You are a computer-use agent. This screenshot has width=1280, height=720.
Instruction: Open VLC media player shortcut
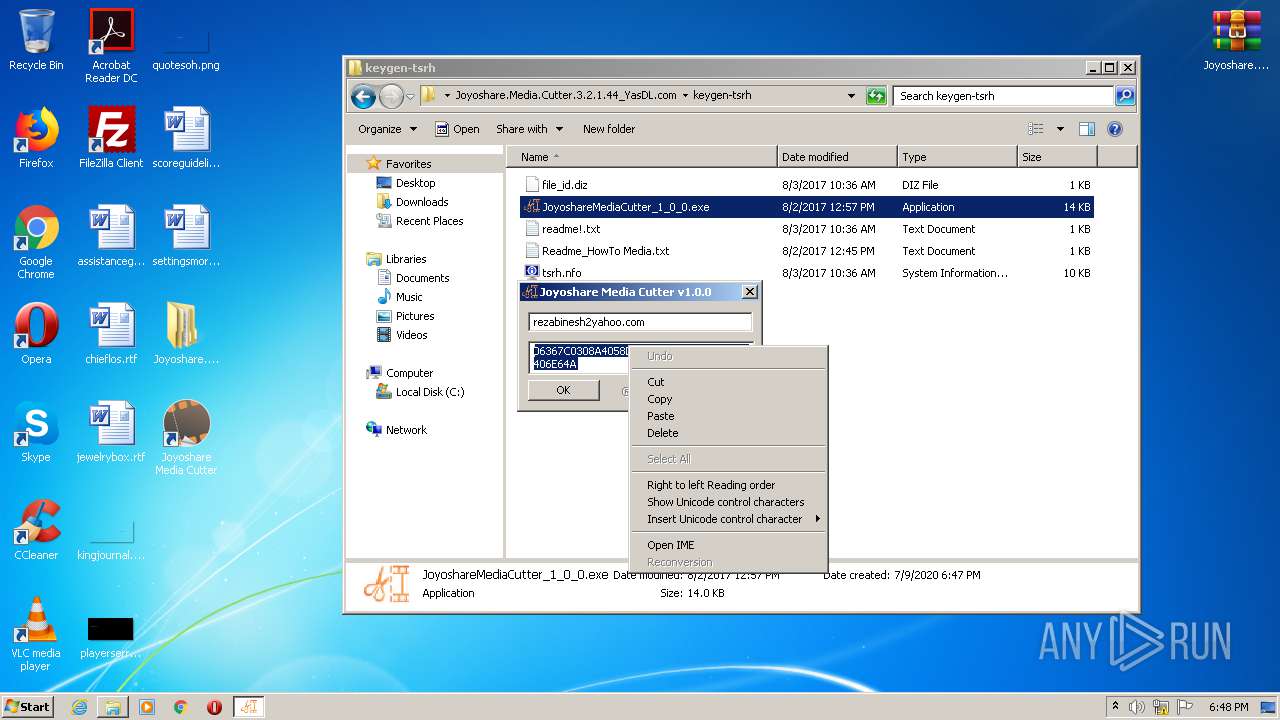(x=36, y=634)
